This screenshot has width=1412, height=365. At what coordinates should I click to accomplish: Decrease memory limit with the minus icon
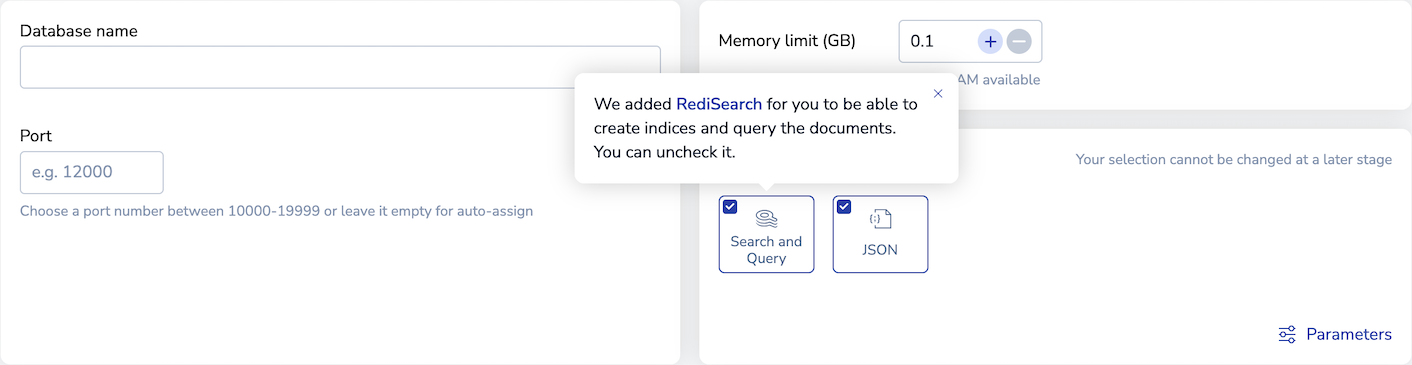1018,41
